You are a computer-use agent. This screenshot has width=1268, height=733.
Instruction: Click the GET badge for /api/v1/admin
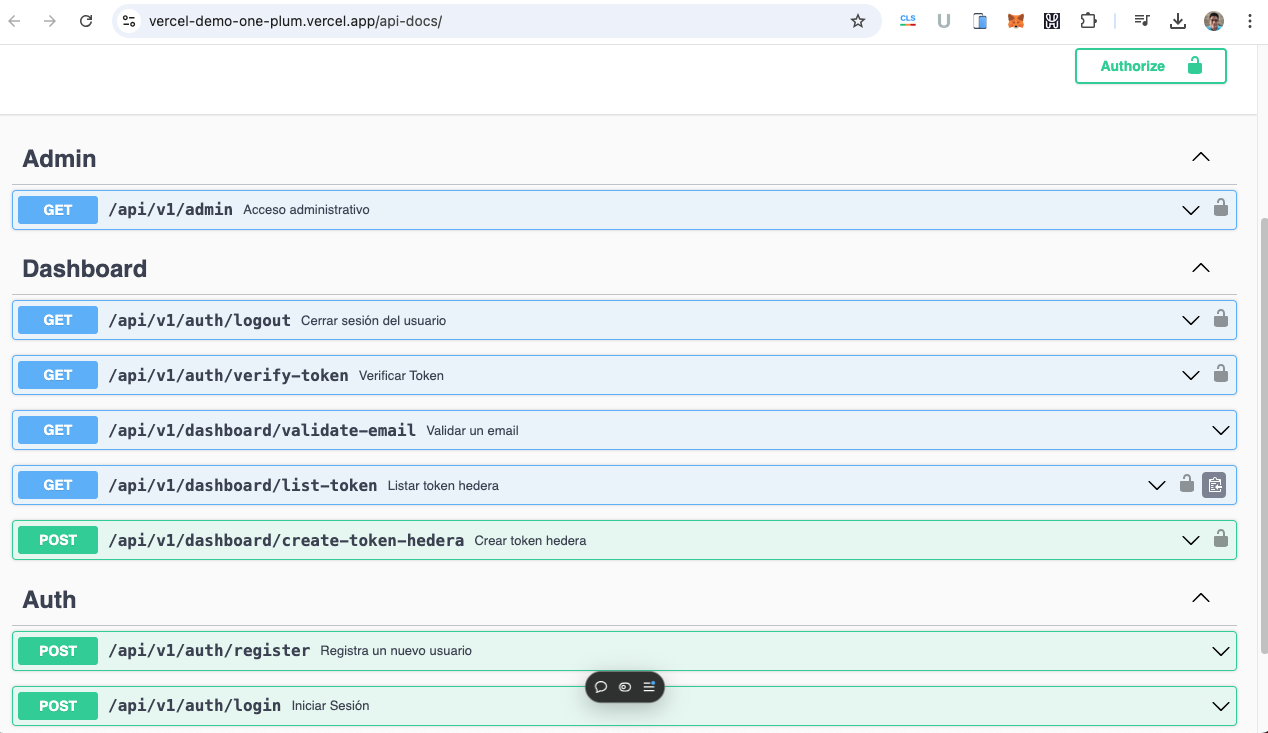click(x=58, y=210)
